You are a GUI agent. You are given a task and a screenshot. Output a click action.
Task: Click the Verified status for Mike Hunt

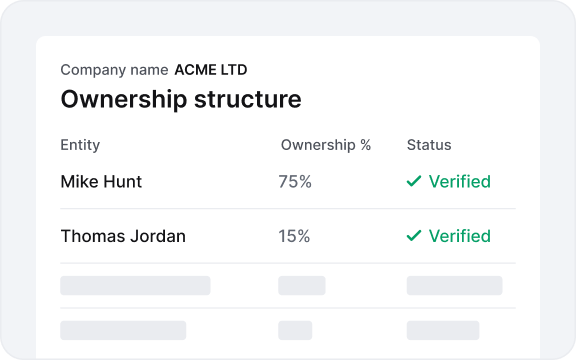460,181
